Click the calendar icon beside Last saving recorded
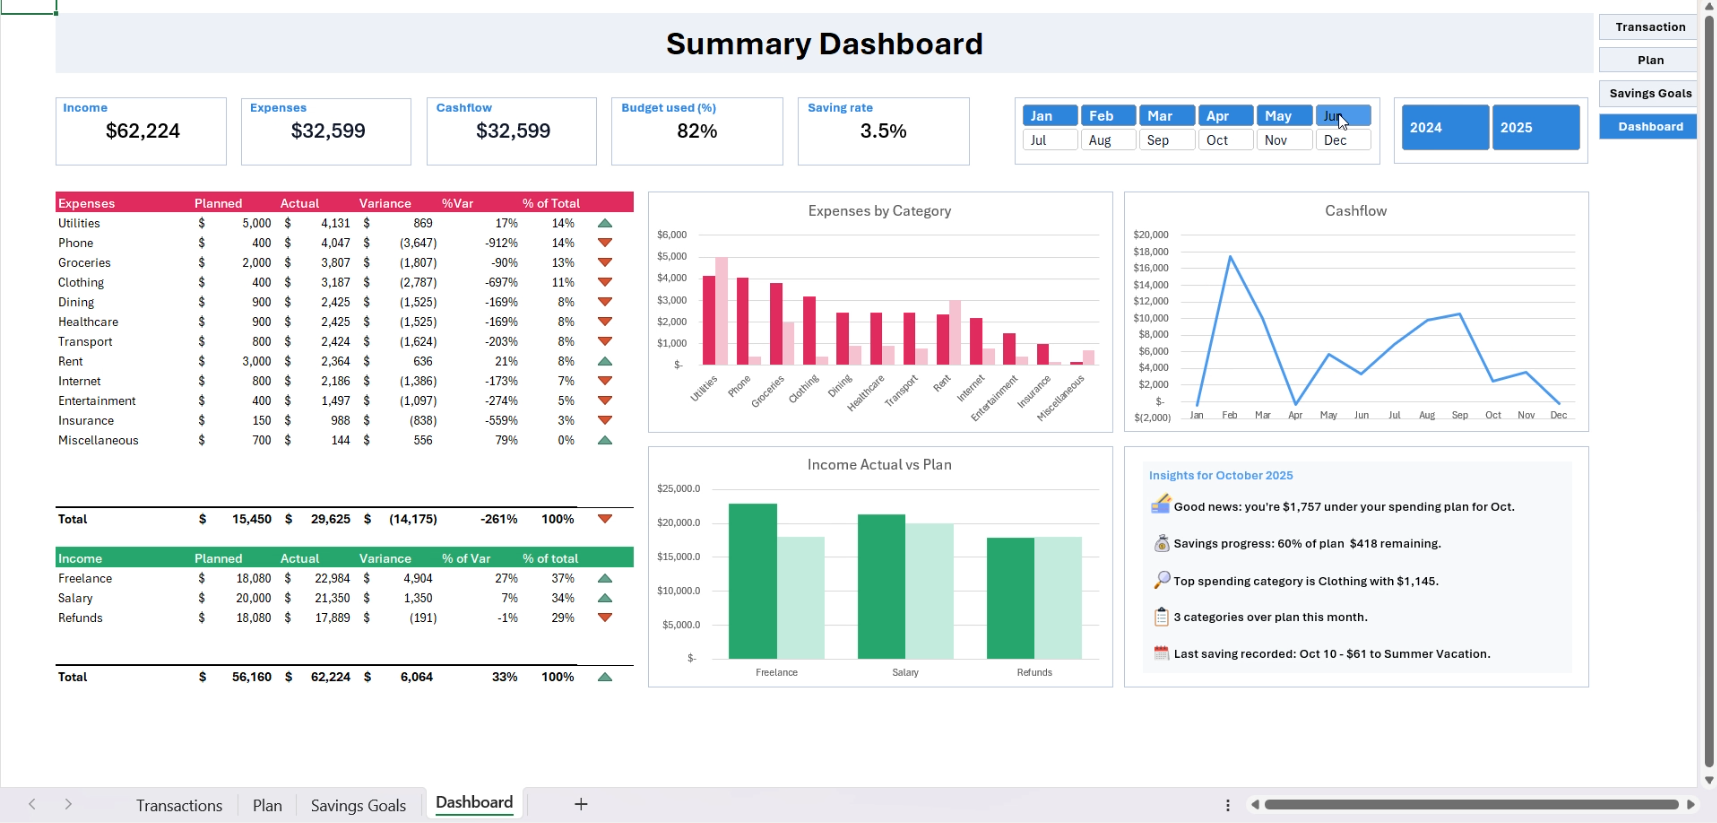 pyautogui.click(x=1161, y=653)
